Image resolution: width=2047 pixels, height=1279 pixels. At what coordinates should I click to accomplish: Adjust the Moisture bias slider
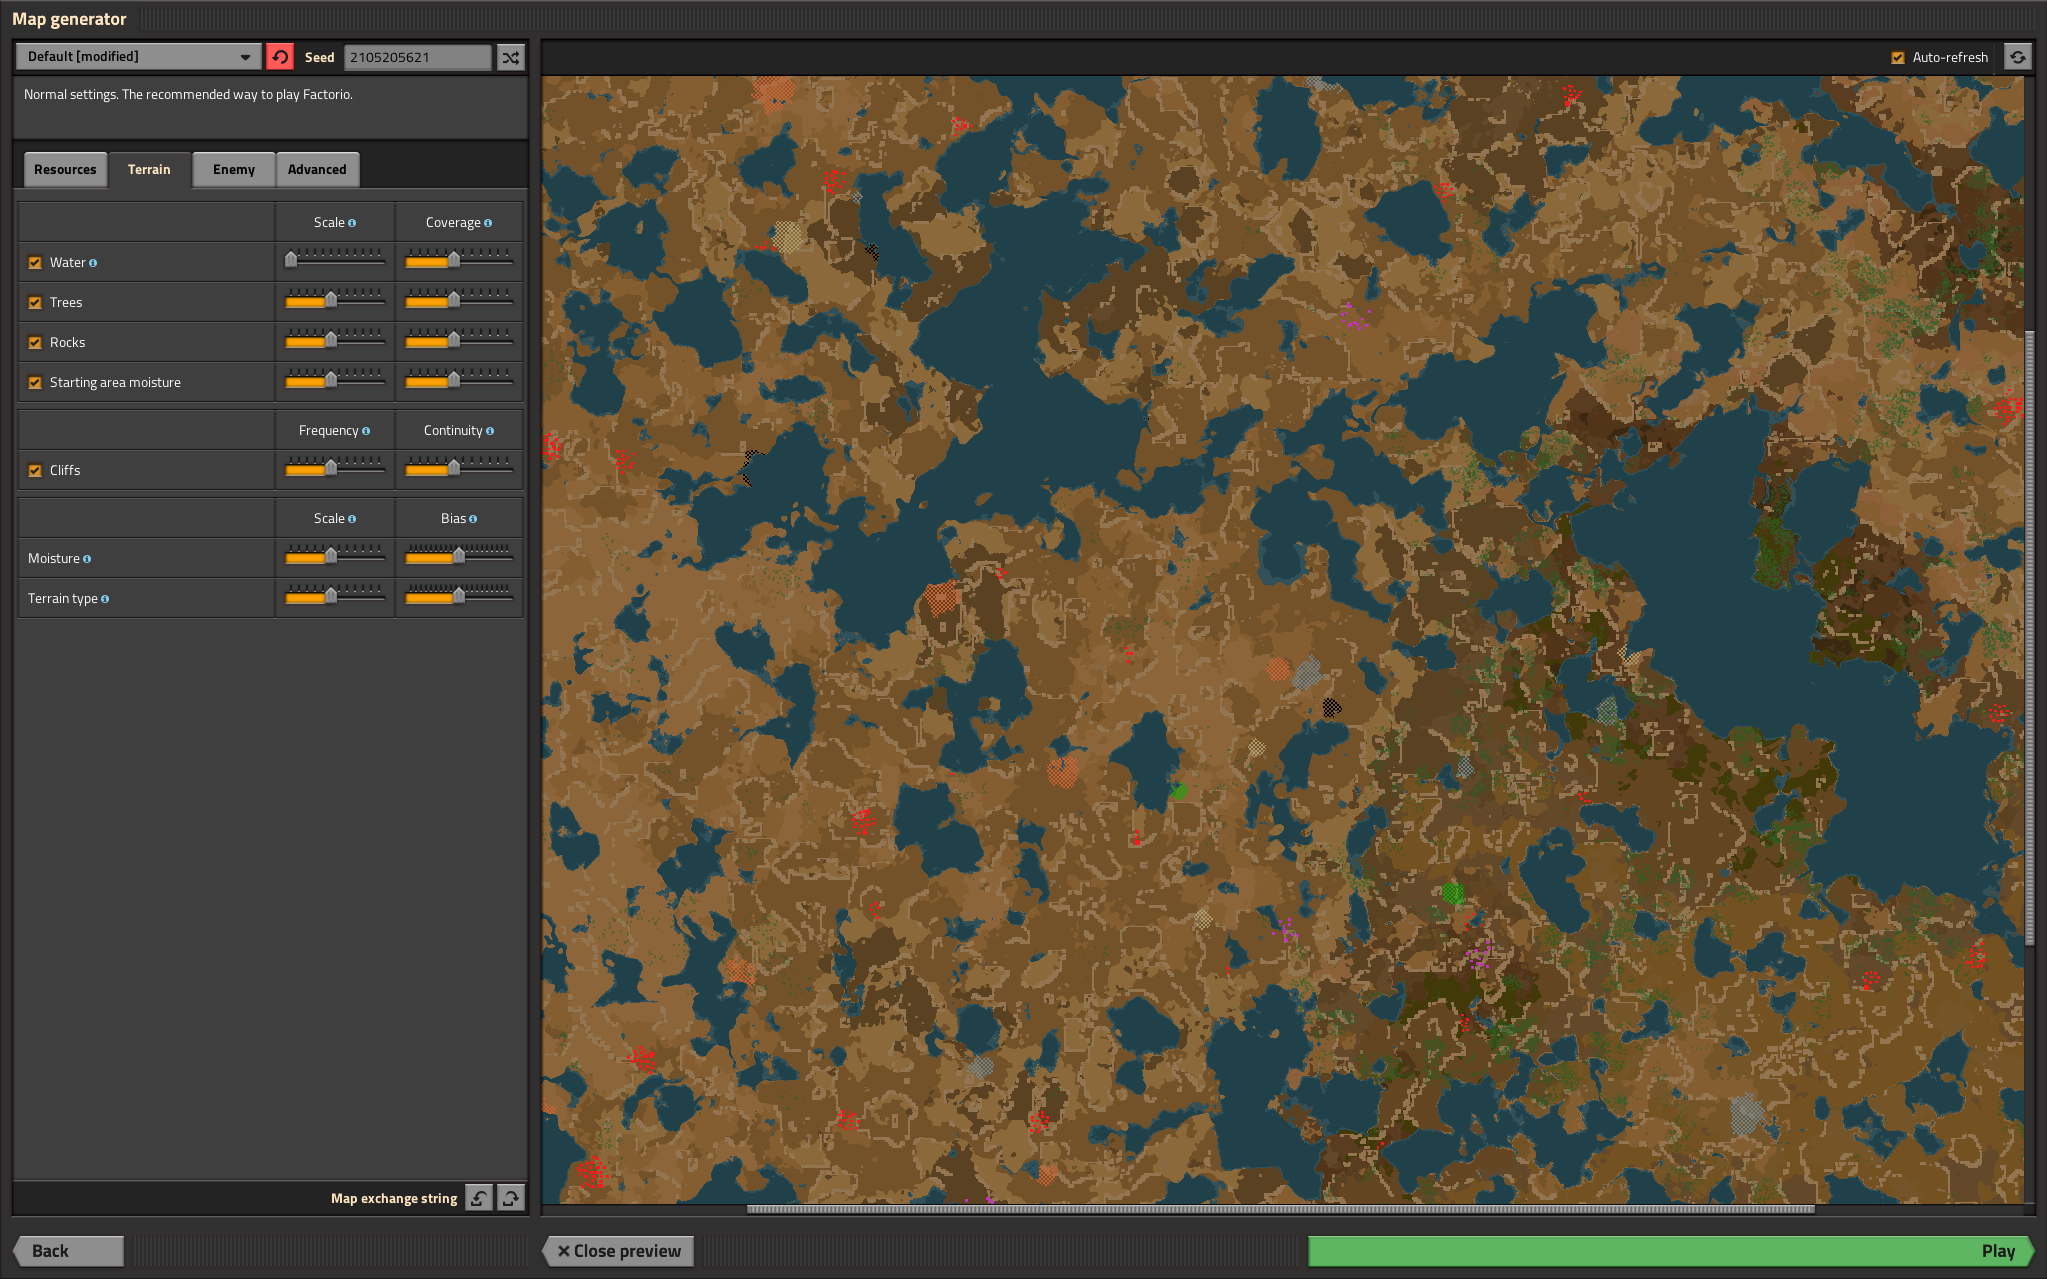click(x=459, y=556)
